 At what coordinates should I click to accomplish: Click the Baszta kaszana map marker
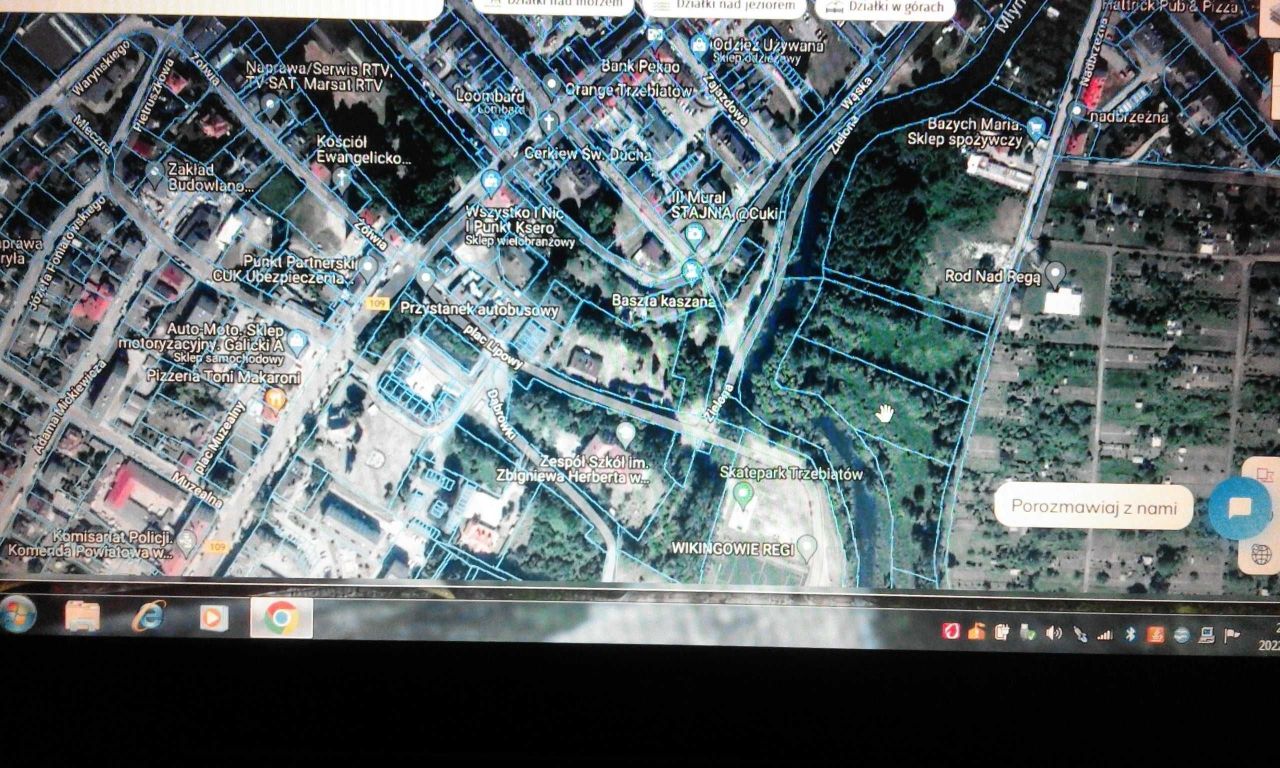click(x=690, y=271)
